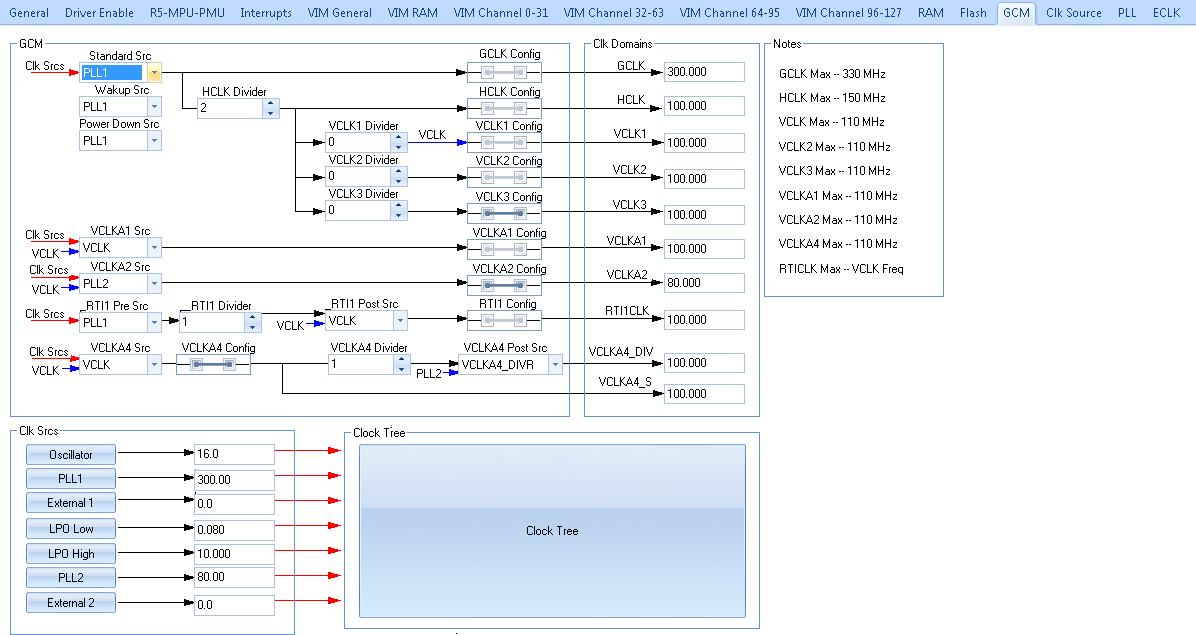Click the GCLK domain value field
The height and width of the screenshot is (635, 1196).
pos(704,72)
